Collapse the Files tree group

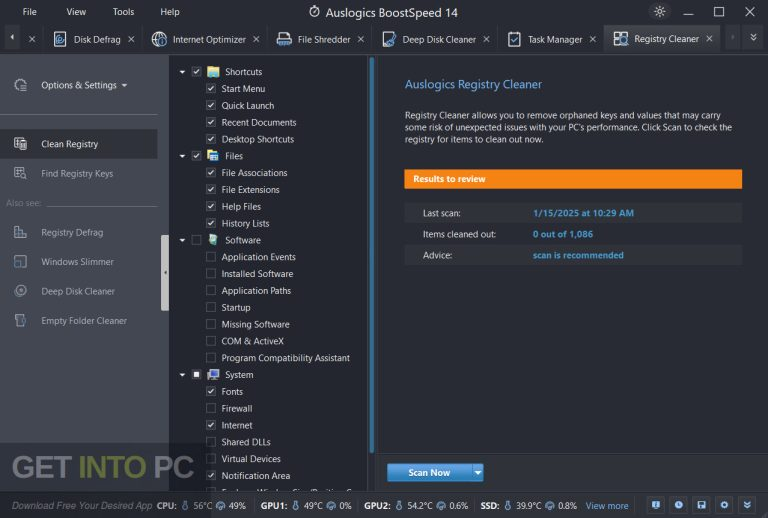click(182, 156)
